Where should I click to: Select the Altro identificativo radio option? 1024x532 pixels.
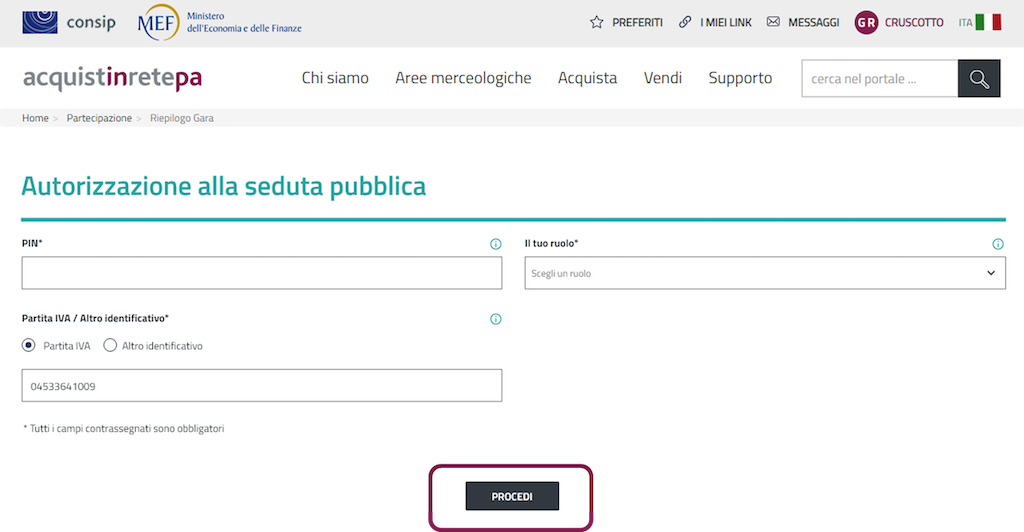(110, 346)
